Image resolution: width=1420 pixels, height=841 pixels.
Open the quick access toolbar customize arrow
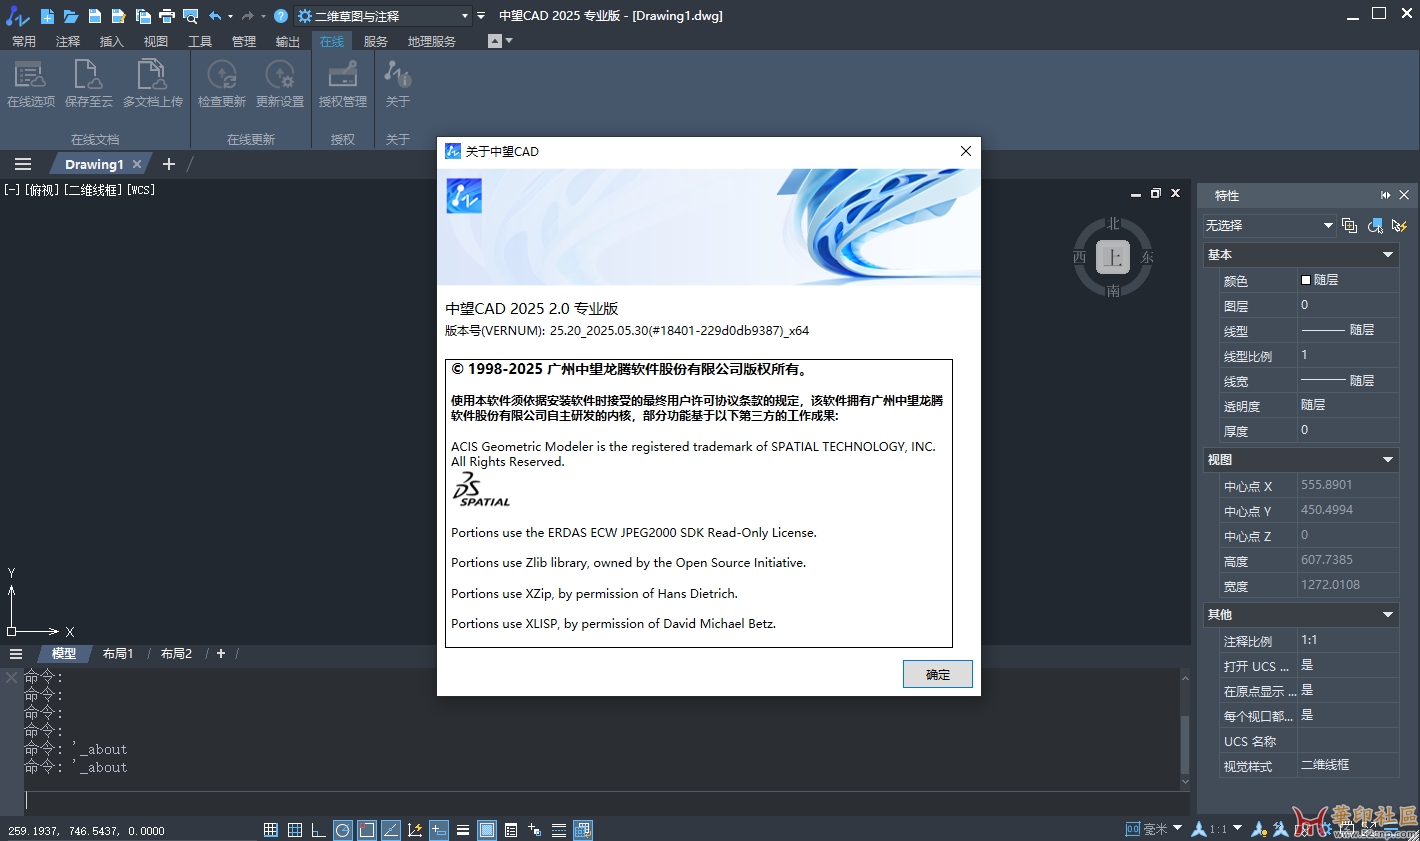(x=481, y=16)
